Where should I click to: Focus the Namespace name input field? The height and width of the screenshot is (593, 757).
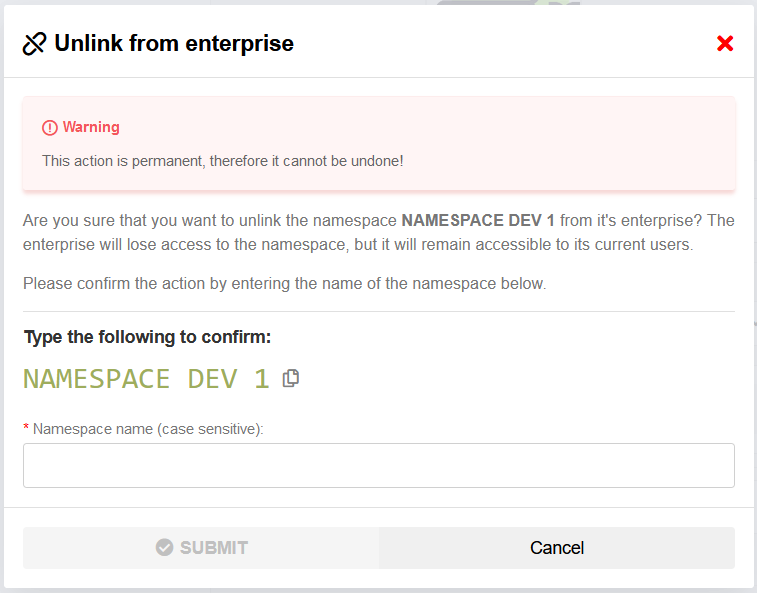click(x=378, y=466)
